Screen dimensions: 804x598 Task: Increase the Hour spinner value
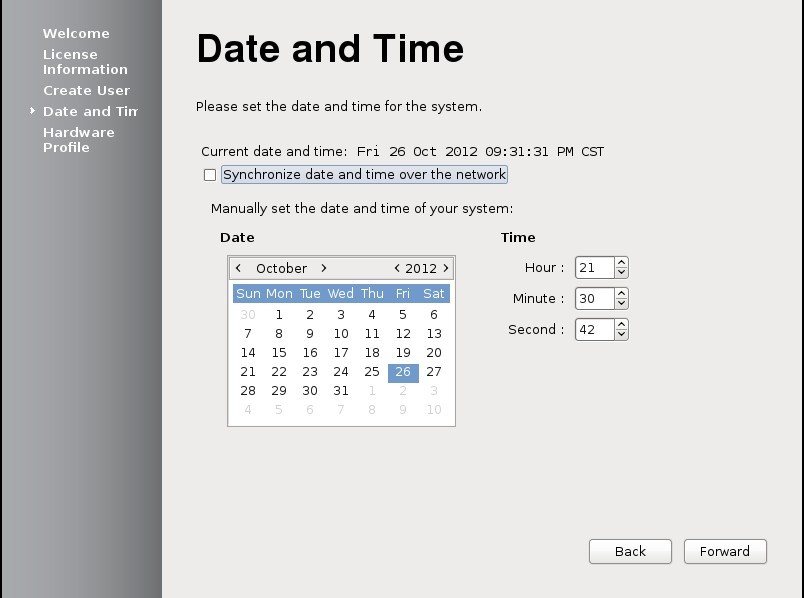(621, 263)
